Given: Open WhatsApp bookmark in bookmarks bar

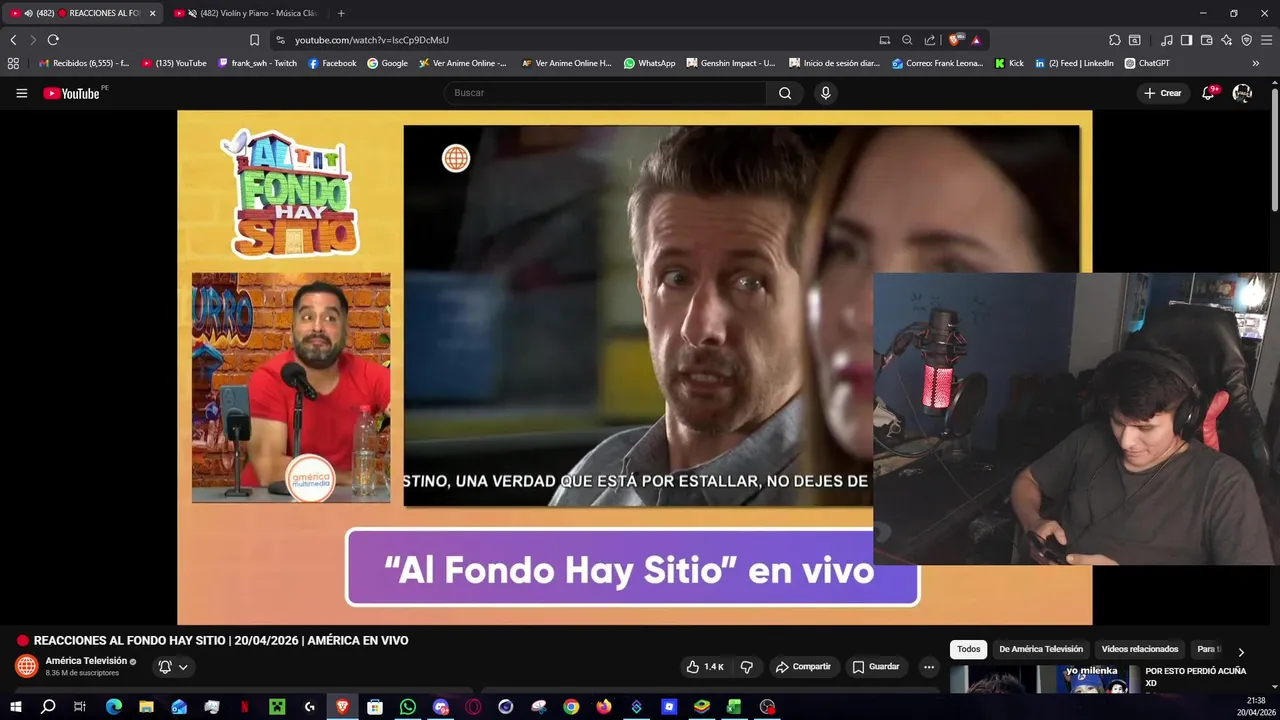Looking at the screenshot, I should (x=649, y=63).
